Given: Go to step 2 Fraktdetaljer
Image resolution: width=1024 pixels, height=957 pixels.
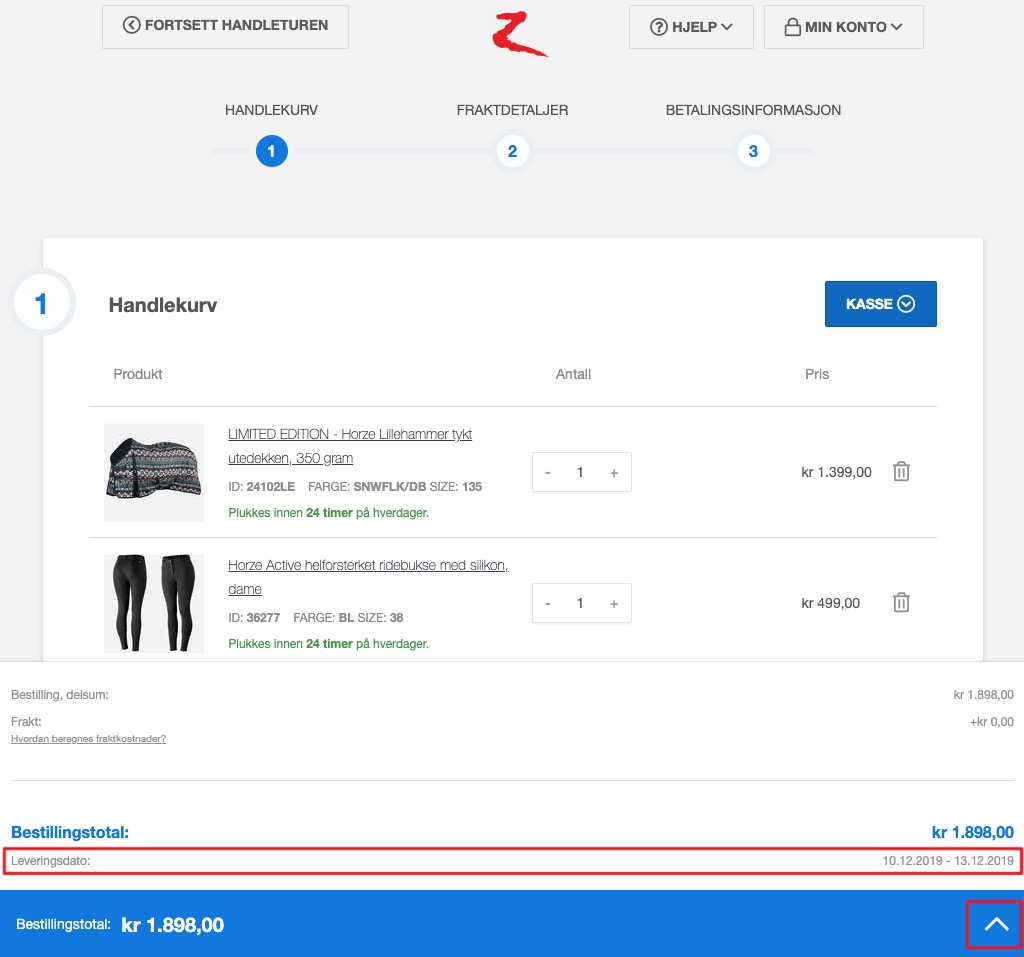Looking at the screenshot, I should tap(513, 151).
